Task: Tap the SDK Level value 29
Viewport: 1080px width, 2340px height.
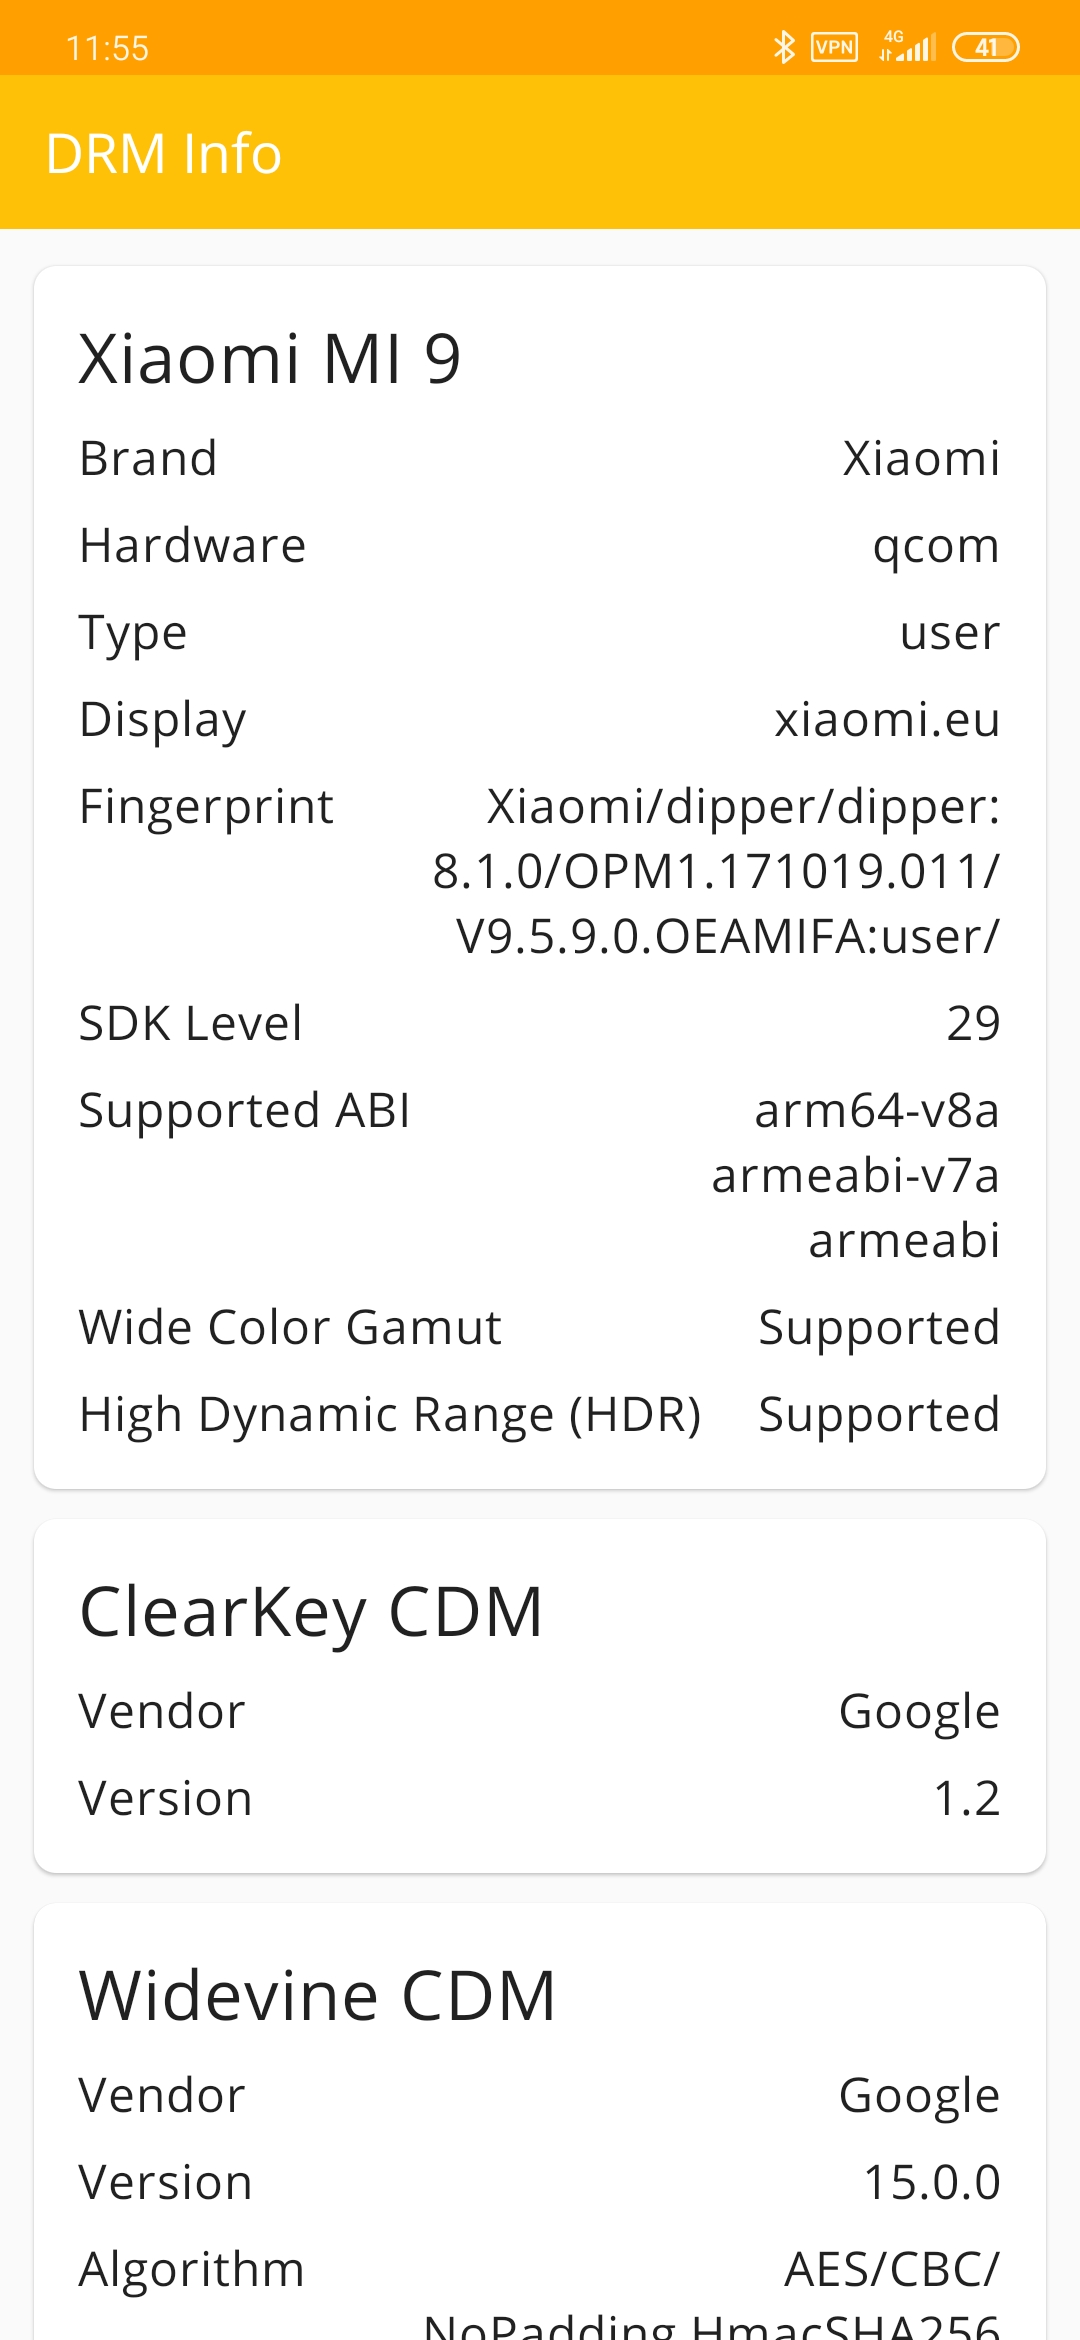Action: click(974, 1023)
